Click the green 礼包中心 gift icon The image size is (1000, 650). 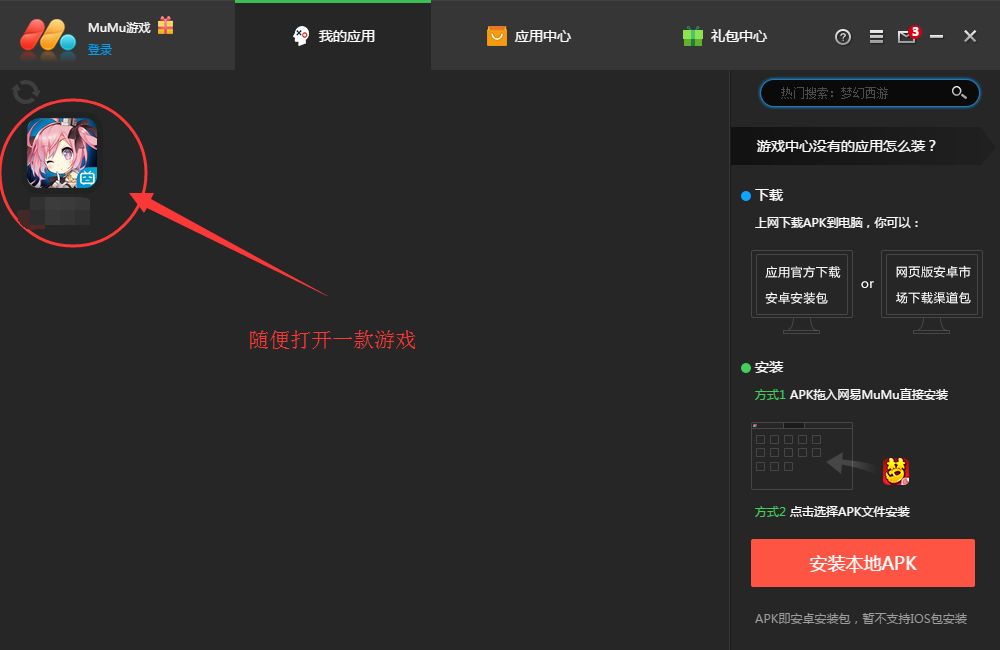(x=692, y=35)
